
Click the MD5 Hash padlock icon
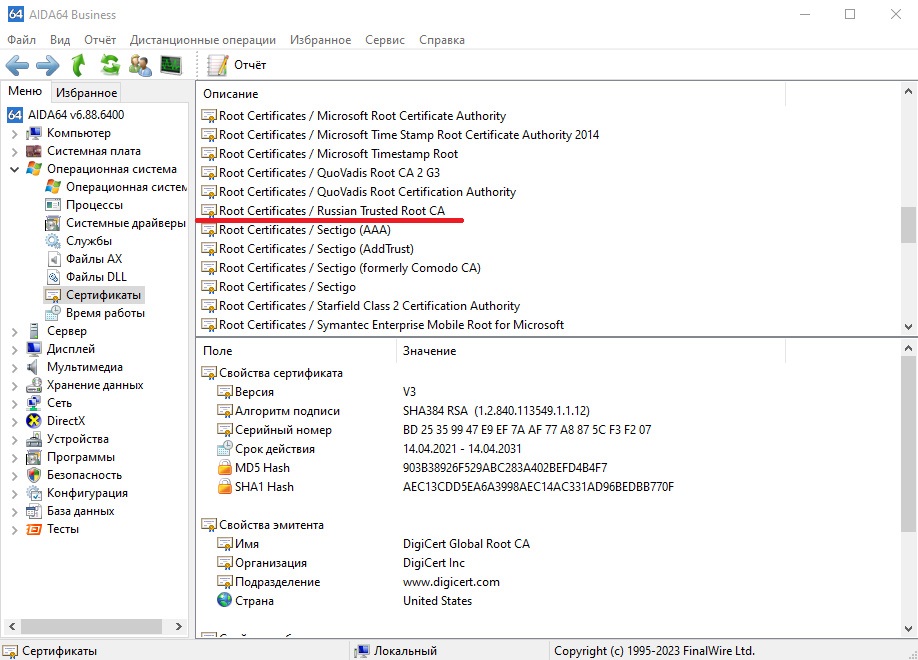coord(225,467)
